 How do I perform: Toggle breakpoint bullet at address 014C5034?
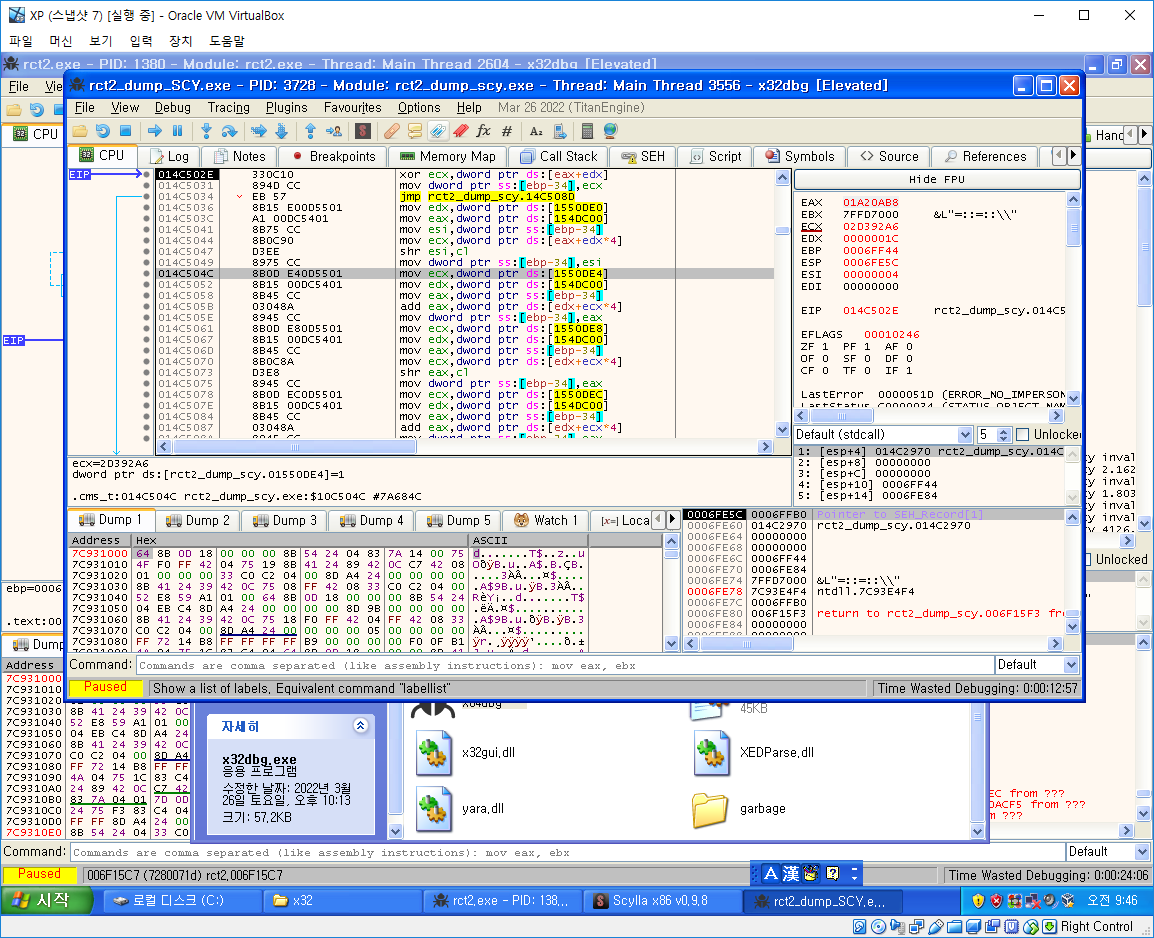(x=147, y=196)
